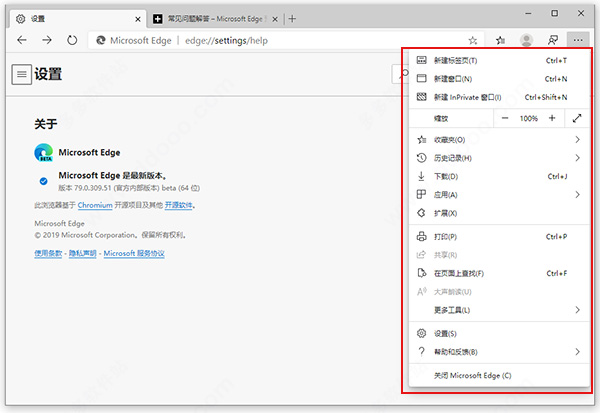This screenshot has width=600, height=413.
Task: Close the 设置 tab
Action: pos(135,18)
